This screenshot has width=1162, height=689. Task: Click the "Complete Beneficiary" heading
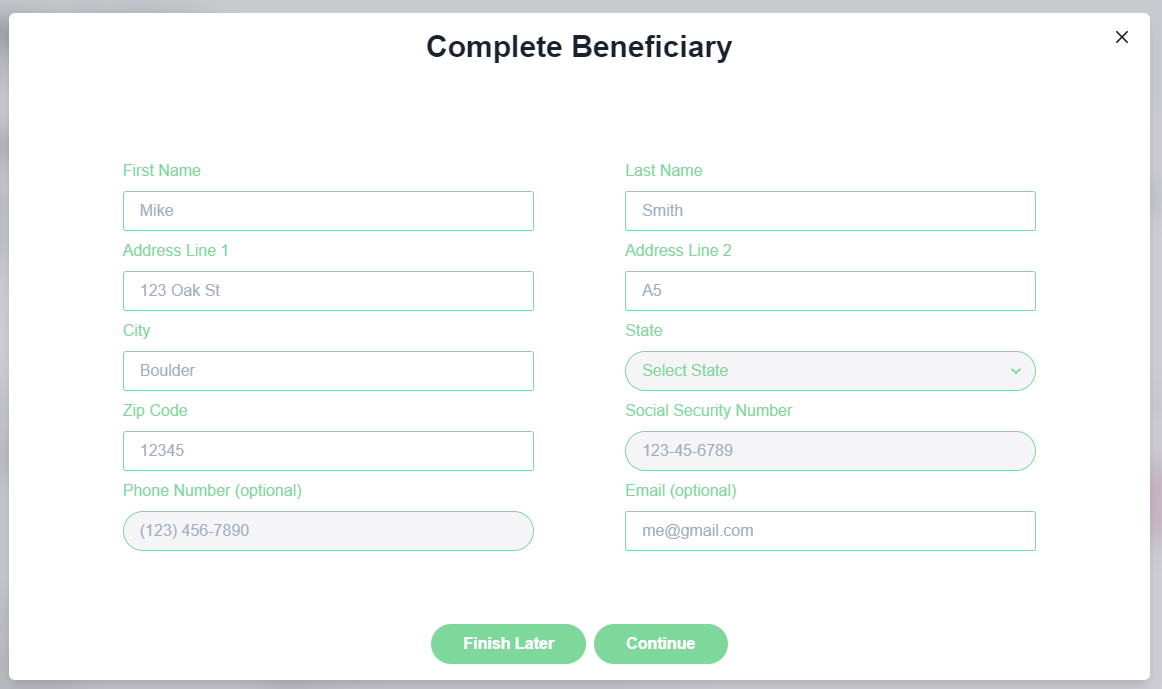point(579,47)
